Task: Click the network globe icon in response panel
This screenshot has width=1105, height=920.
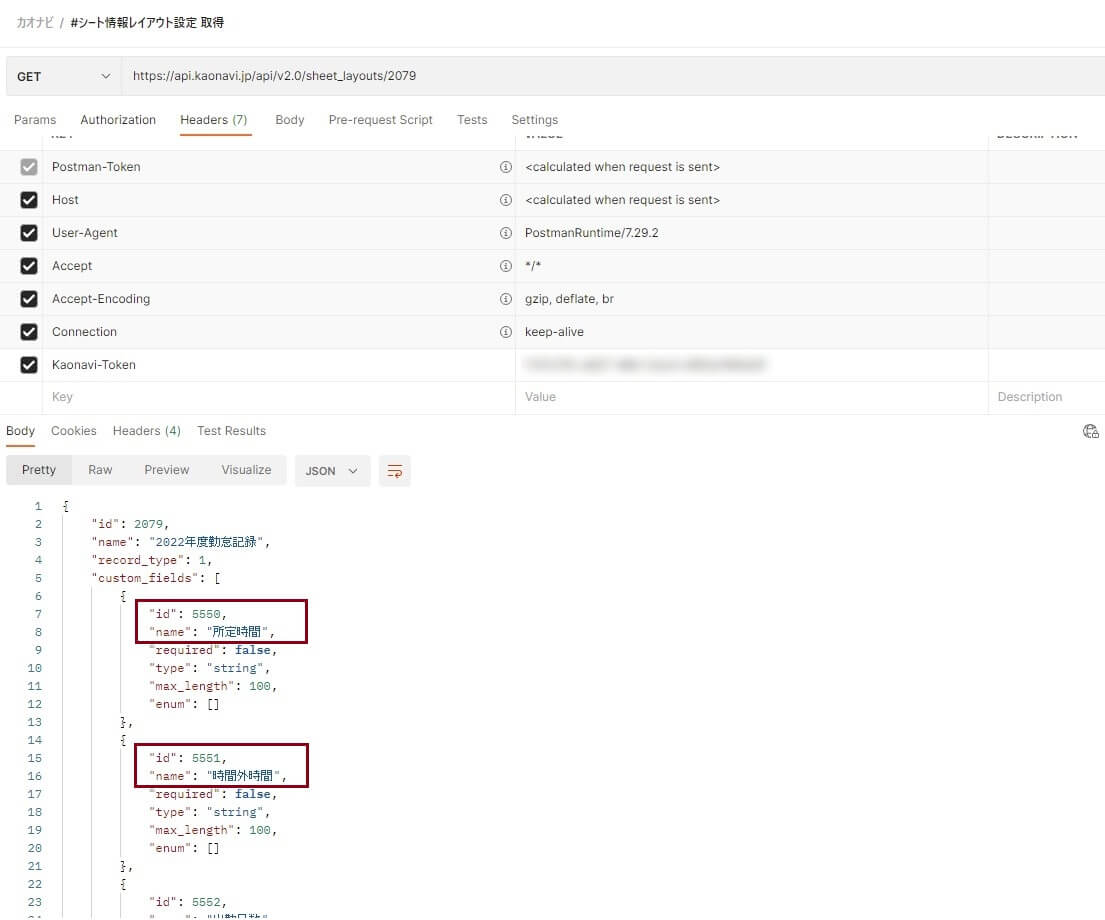Action: point(1090,431)
